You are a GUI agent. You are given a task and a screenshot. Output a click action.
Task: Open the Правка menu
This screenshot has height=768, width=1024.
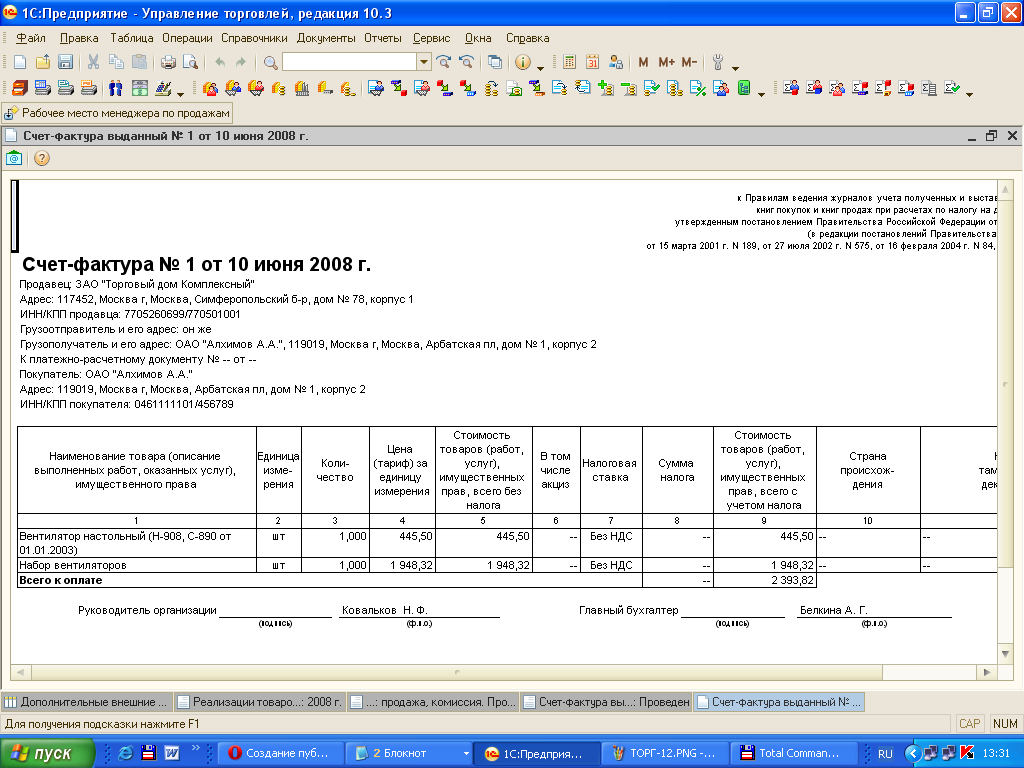click(79, 38)
